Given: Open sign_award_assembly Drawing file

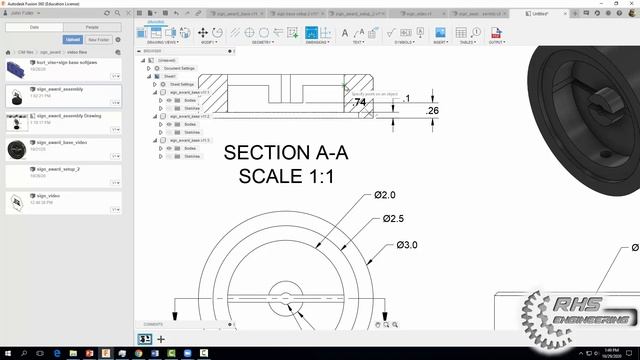Looking at the screenshot, I should pos(64,122).
